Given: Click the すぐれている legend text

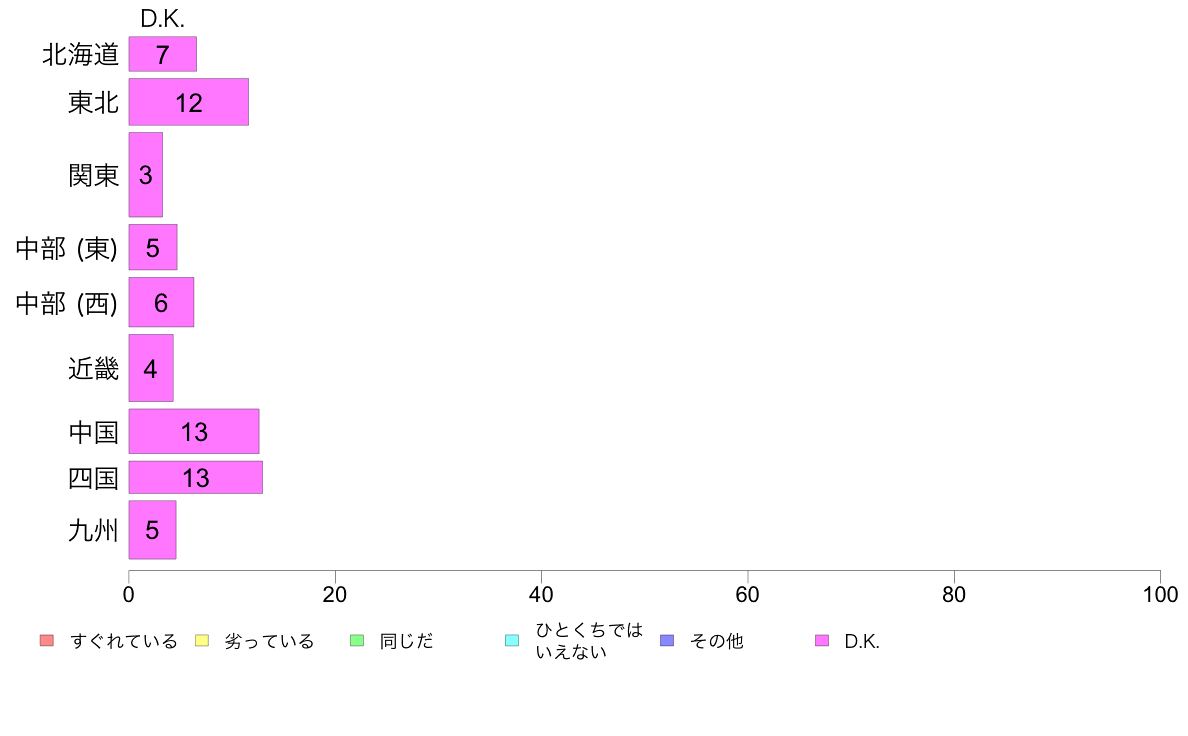Looking at the screenshot, I should click(x=123, y=641).
